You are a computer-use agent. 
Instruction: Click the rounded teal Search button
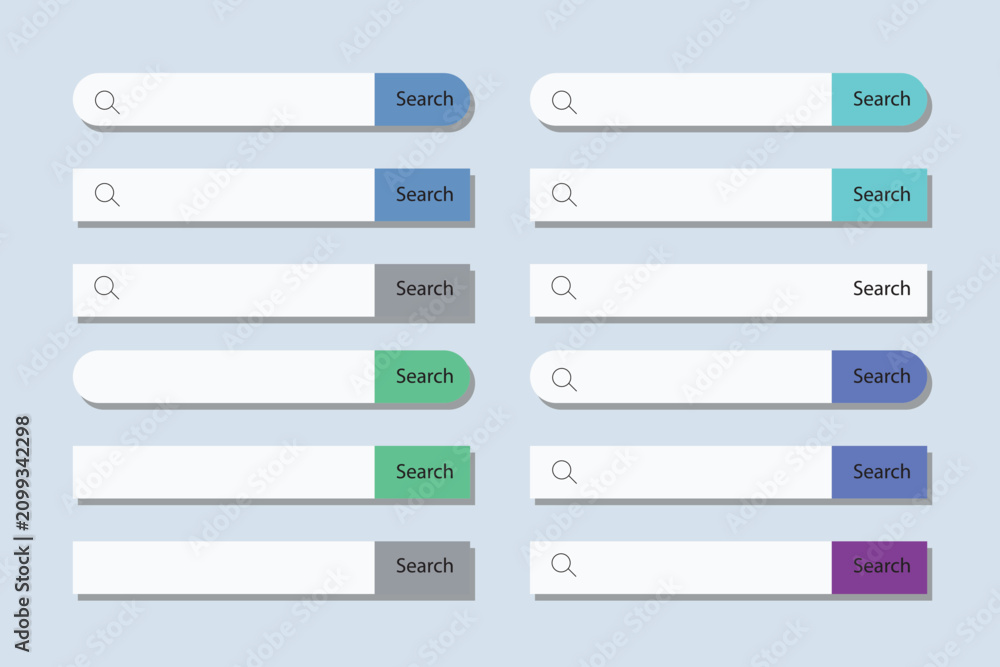click(879, 99)
